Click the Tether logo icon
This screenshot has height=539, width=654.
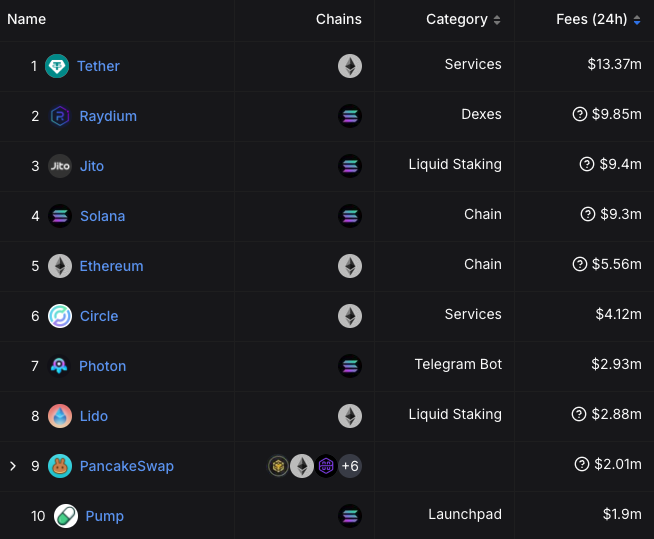(57, 66)
